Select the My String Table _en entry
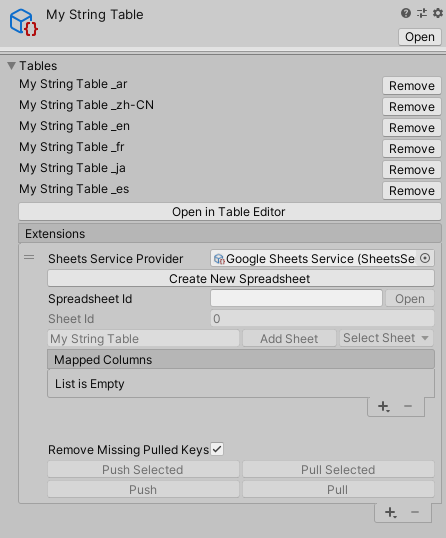 [x=74, y=126]
